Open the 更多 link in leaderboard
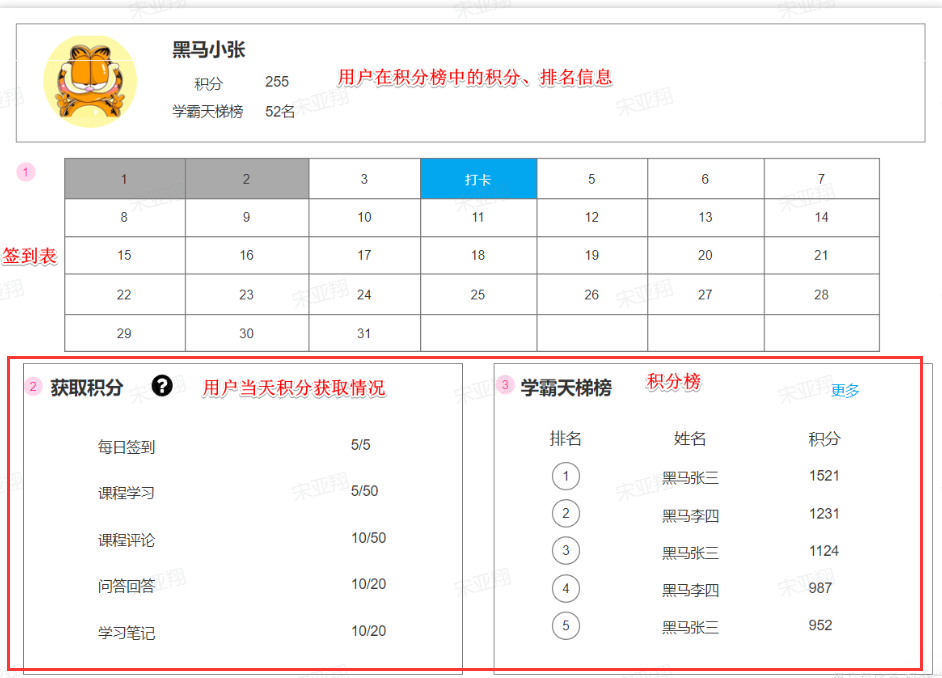This screenshot has width=942, height=678. [845, 390]
